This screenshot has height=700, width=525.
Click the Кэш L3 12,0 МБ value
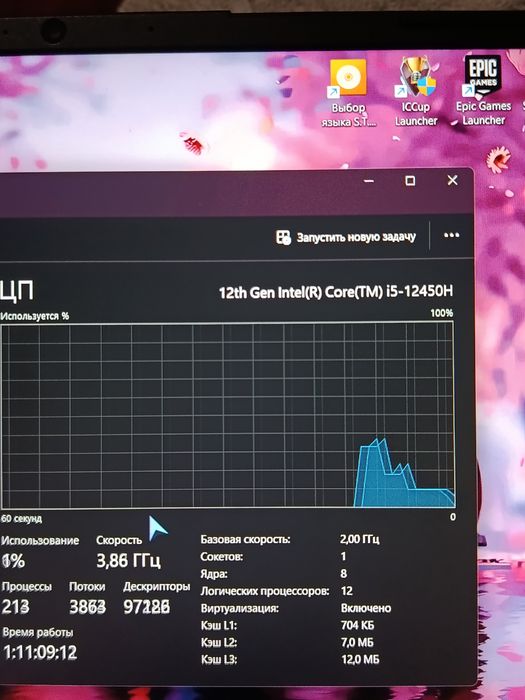pyautogui.click(x=360, y=659)
